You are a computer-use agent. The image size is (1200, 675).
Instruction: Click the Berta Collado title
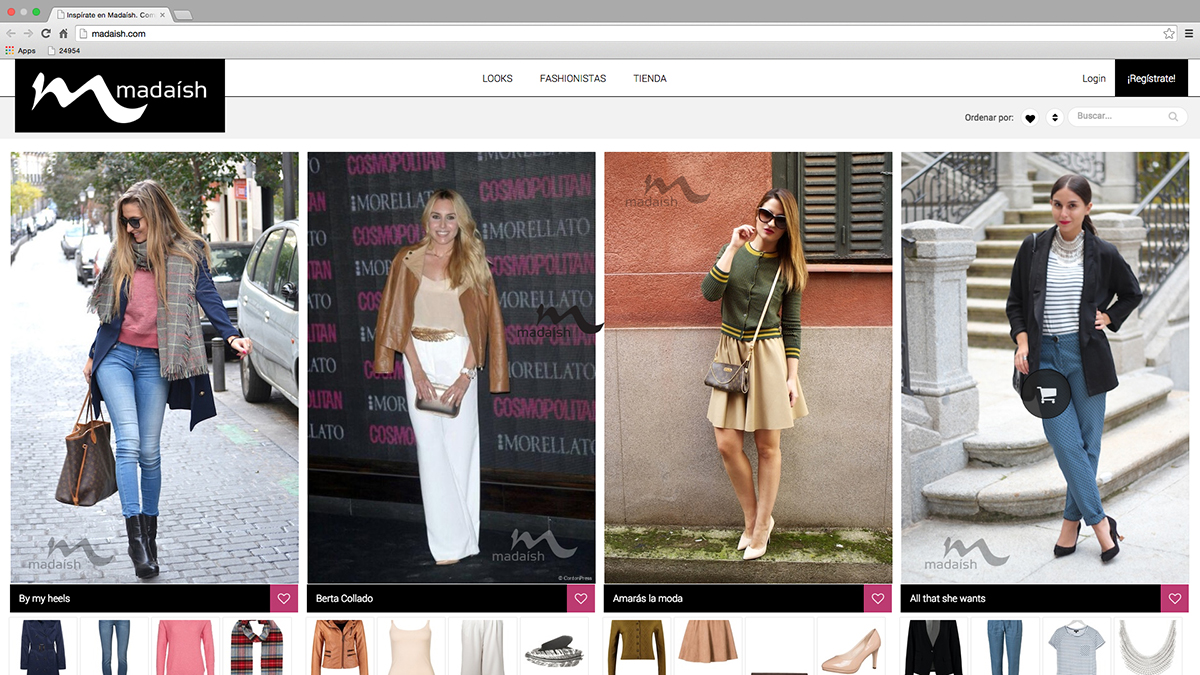pyautogui.click(x=344, y=599)
